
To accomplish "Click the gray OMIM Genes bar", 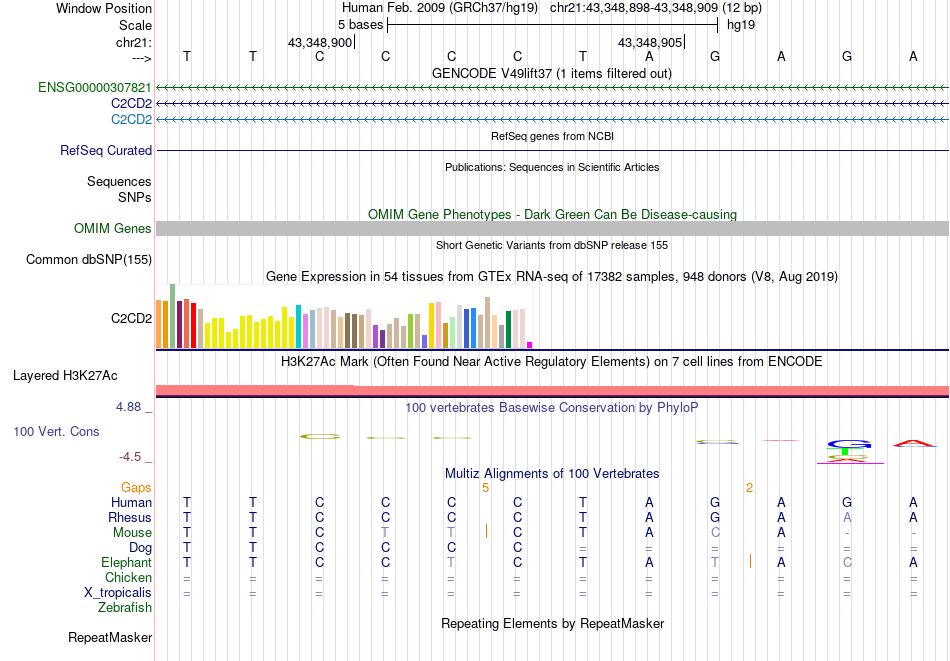I will (x=552, y=228).
